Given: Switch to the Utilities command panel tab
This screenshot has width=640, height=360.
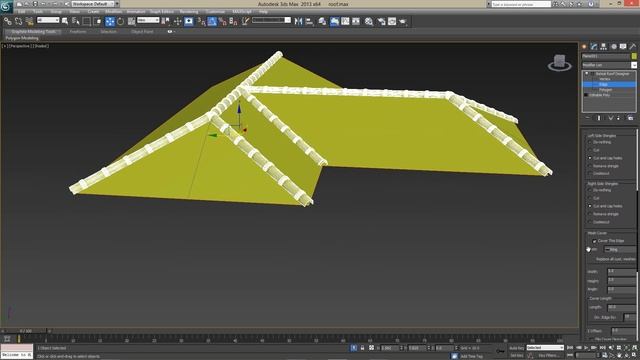Looking at the screenshot, I should (633, 47).
